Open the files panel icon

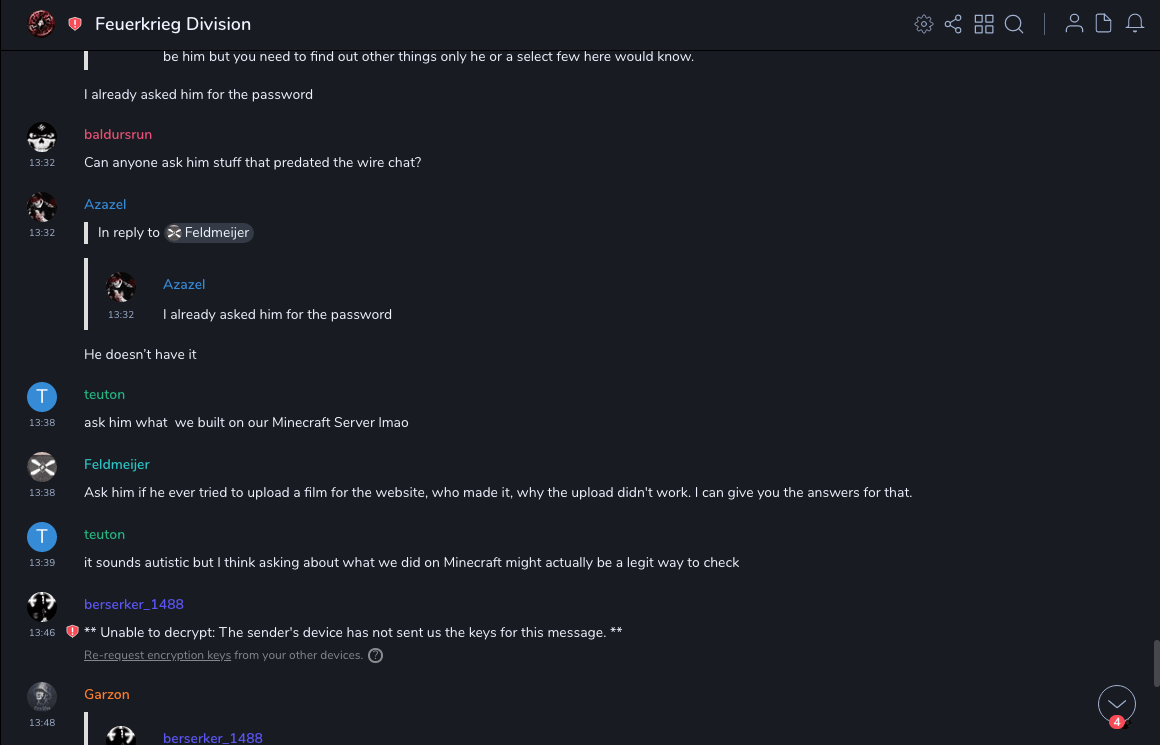[x=1104, y=24]
